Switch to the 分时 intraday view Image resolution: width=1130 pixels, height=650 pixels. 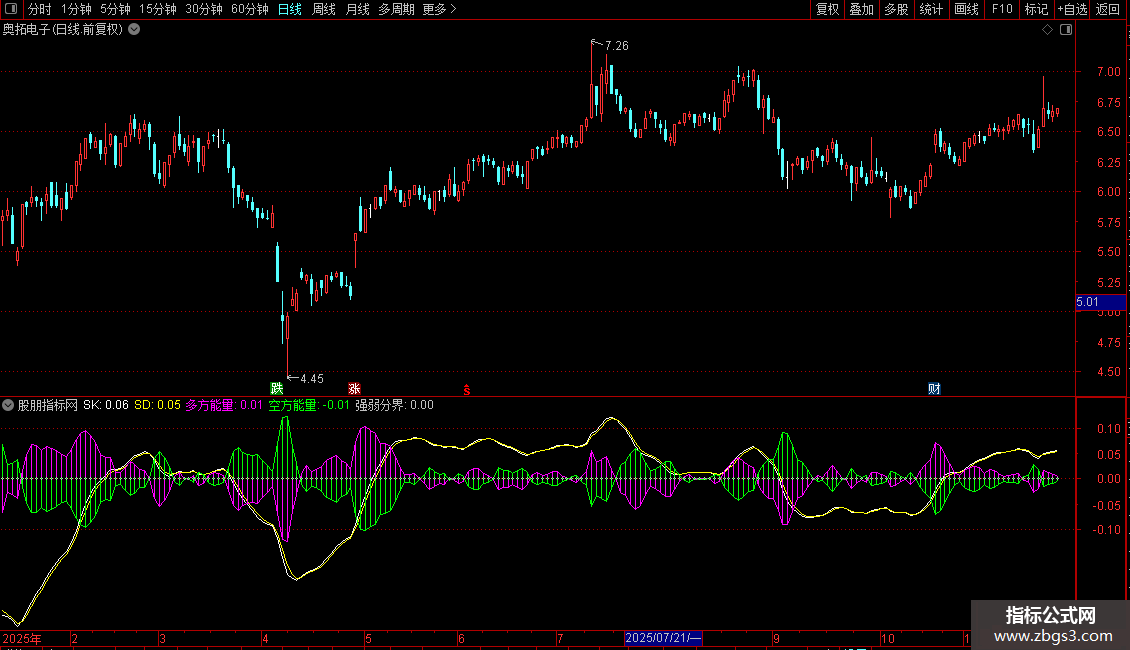tap(39, 9)
